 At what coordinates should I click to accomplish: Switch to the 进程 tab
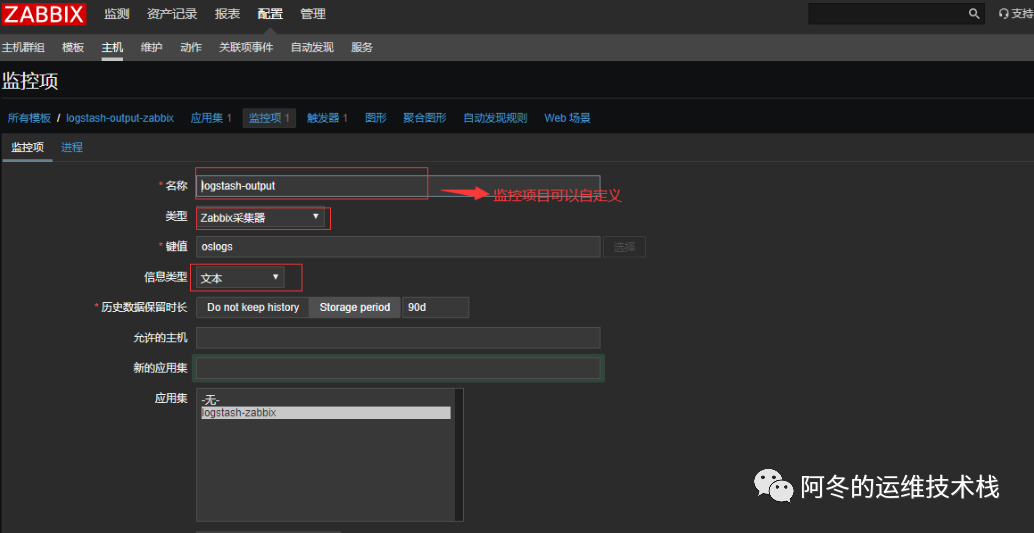coord(72,147)
